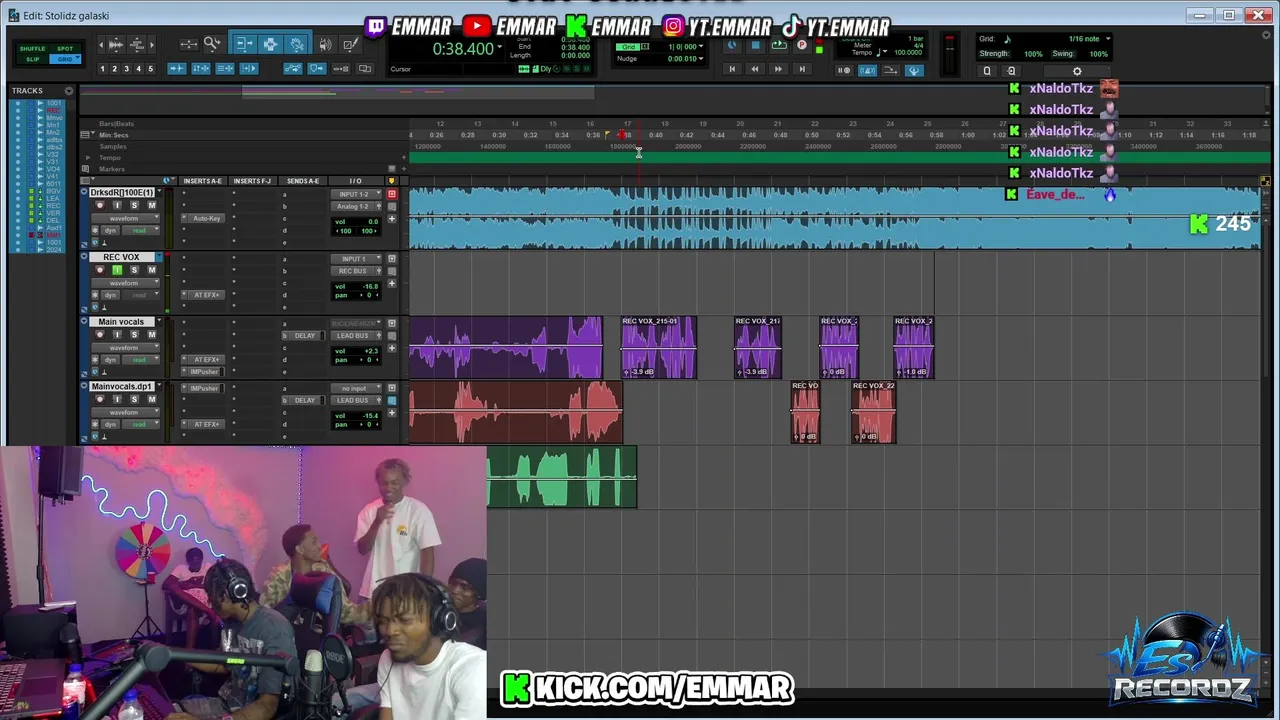Solo the Main vocals track

pyautogui.click(x=134, y=335)
